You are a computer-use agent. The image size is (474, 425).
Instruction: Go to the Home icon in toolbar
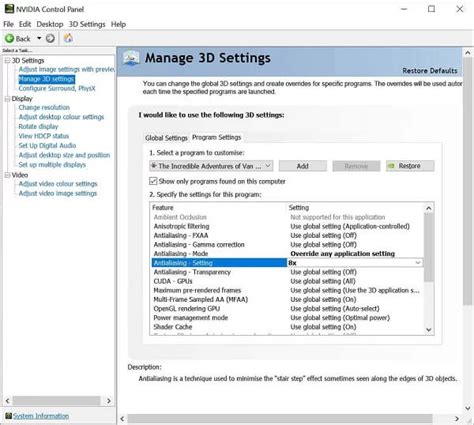pyautogui.click(x=68, y=38)
